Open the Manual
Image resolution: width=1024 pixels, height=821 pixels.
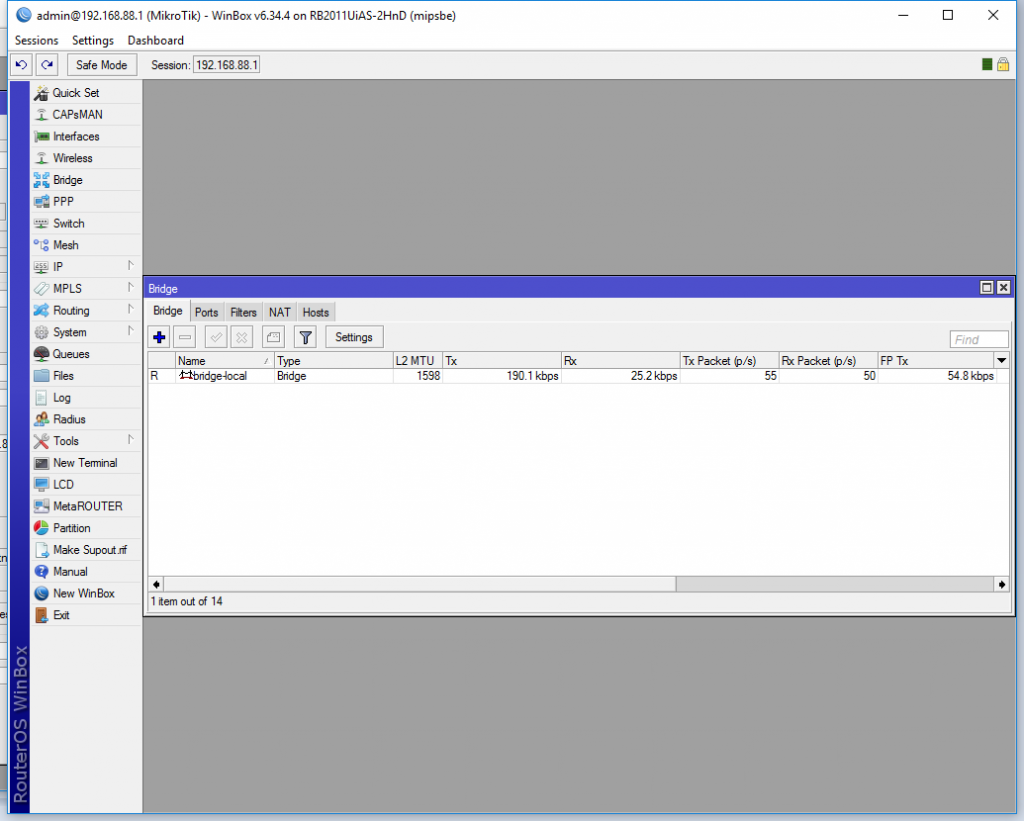tap(86, 571)
